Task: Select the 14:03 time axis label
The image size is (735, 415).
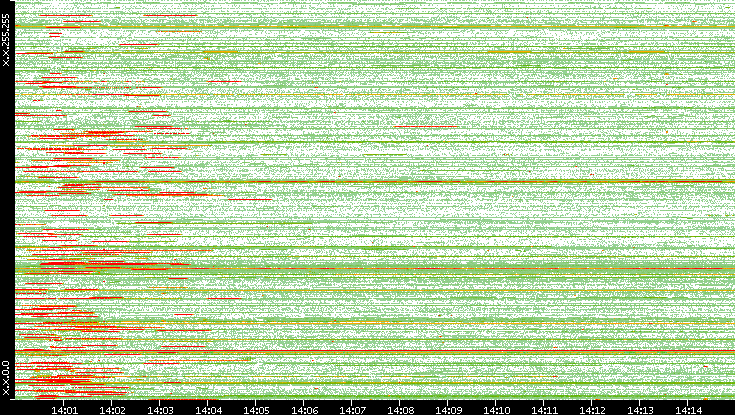Action: click(160, 409)
